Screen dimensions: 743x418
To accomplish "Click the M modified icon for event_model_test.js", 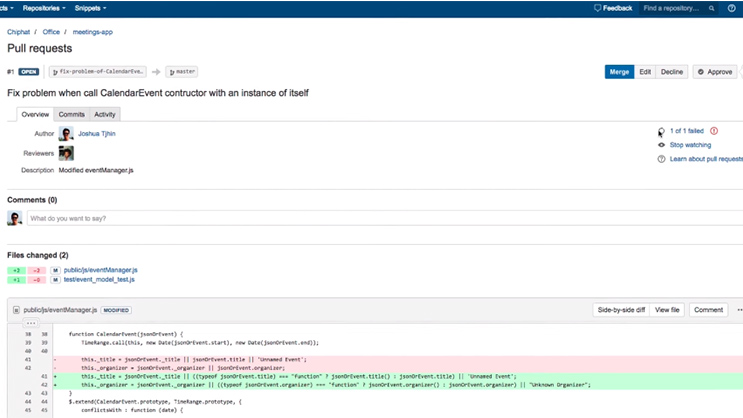I will [55, 280].
